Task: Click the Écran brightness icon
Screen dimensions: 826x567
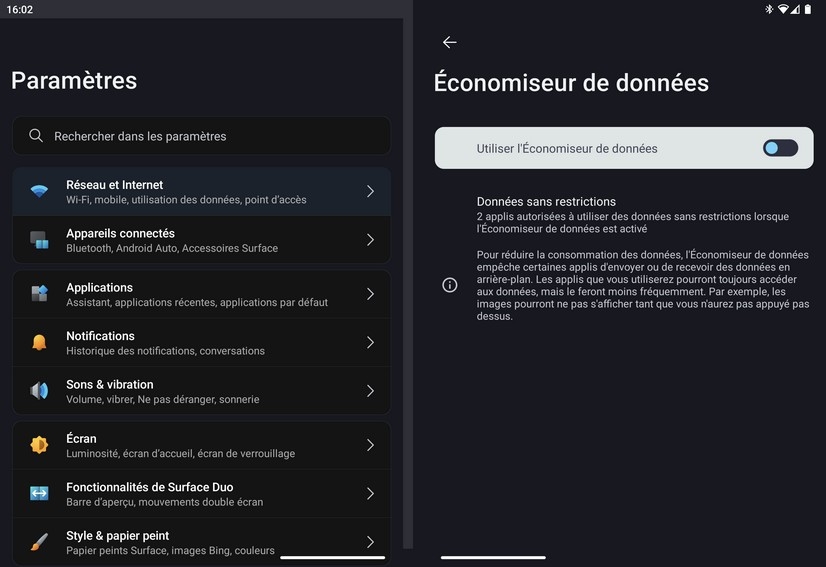Action: click(x=39, y=445)
